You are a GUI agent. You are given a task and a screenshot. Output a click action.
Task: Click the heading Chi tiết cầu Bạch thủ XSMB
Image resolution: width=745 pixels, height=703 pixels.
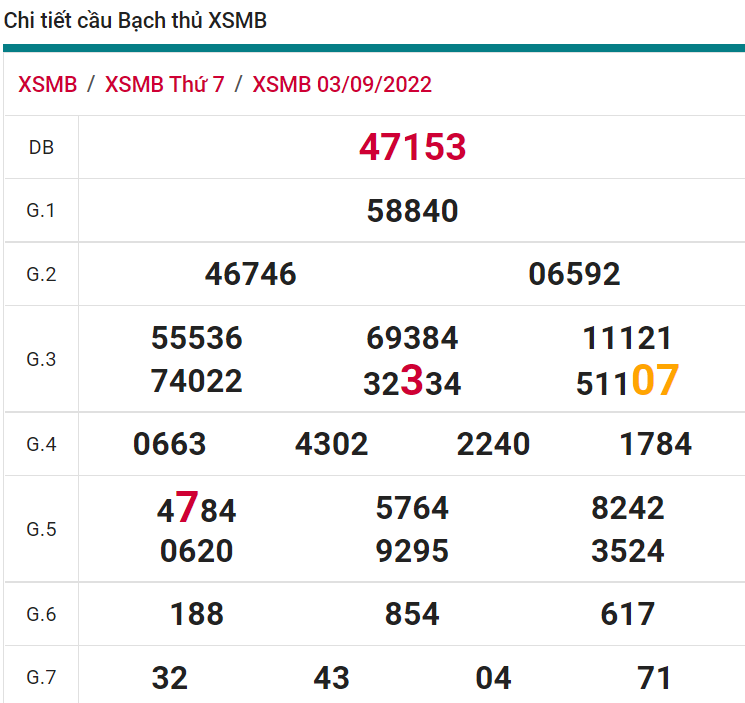point(136,21)
